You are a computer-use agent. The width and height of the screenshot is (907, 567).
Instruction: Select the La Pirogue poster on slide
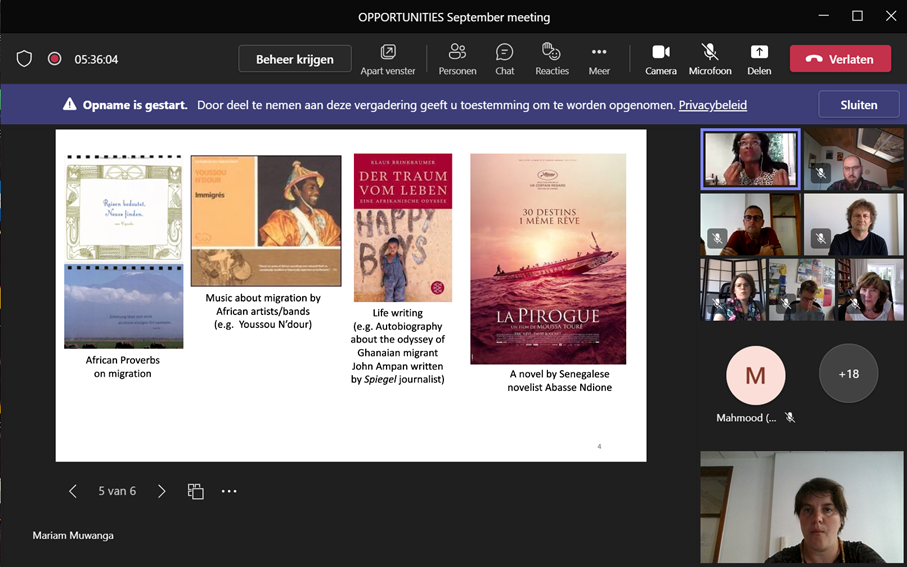click(x=548, y=258)
